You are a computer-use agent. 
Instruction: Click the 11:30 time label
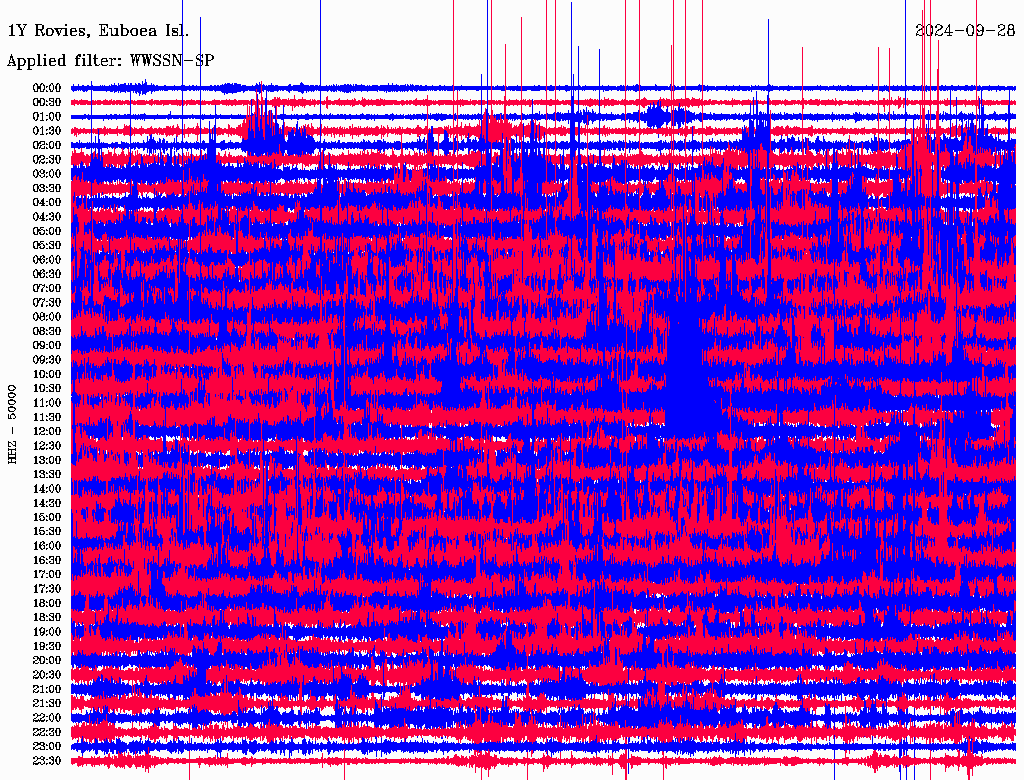(x=47, y=417)
